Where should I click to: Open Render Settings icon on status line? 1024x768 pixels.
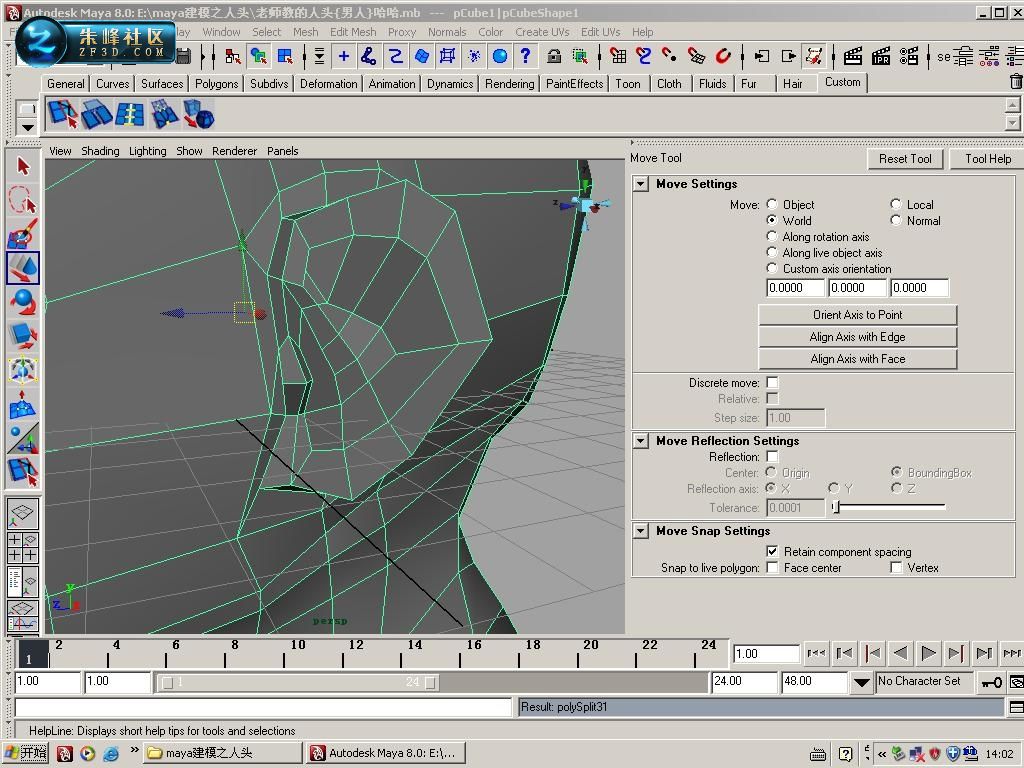point(908,57)
